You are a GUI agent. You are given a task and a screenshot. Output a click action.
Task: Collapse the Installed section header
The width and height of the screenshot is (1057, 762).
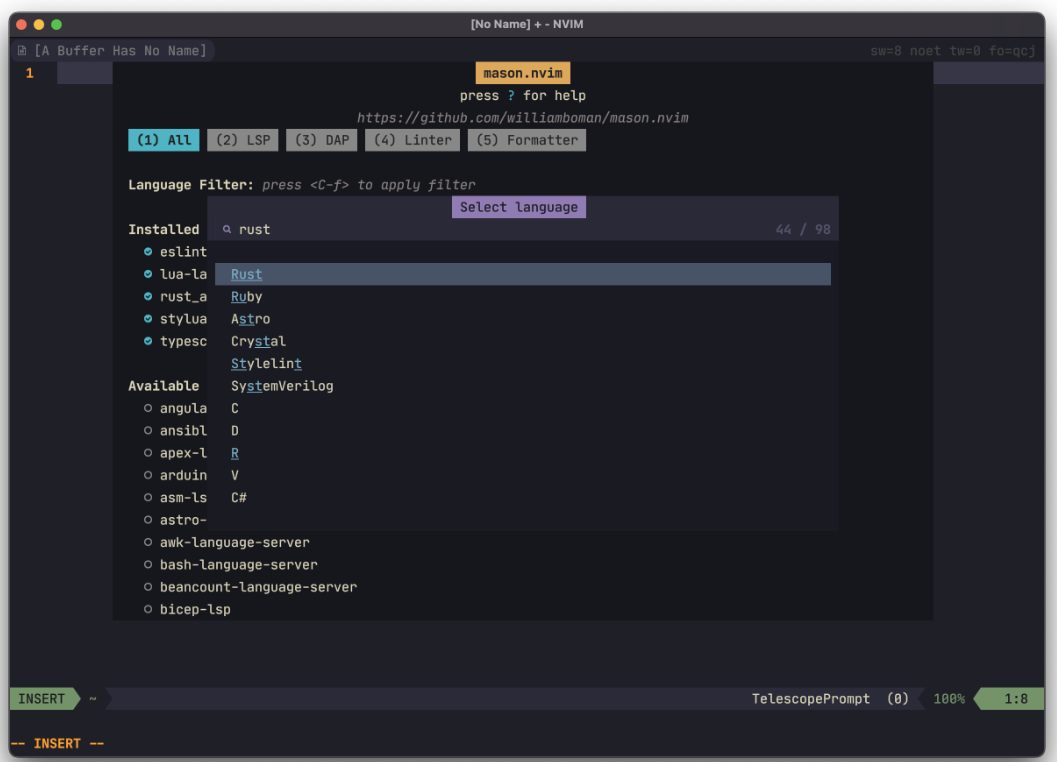point(164,229)
